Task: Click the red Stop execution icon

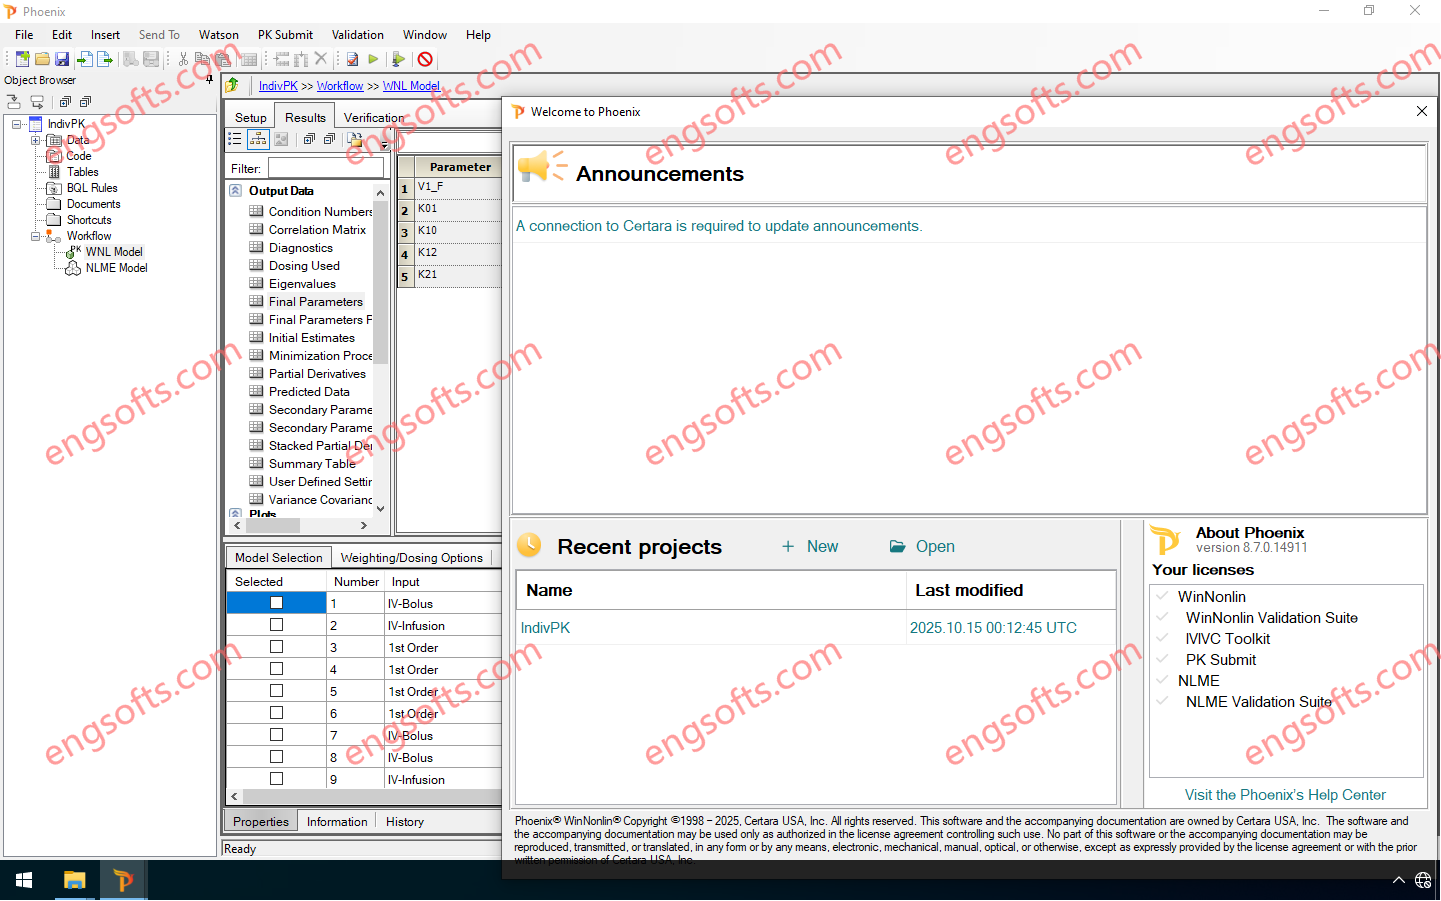Action: [425, 60]
